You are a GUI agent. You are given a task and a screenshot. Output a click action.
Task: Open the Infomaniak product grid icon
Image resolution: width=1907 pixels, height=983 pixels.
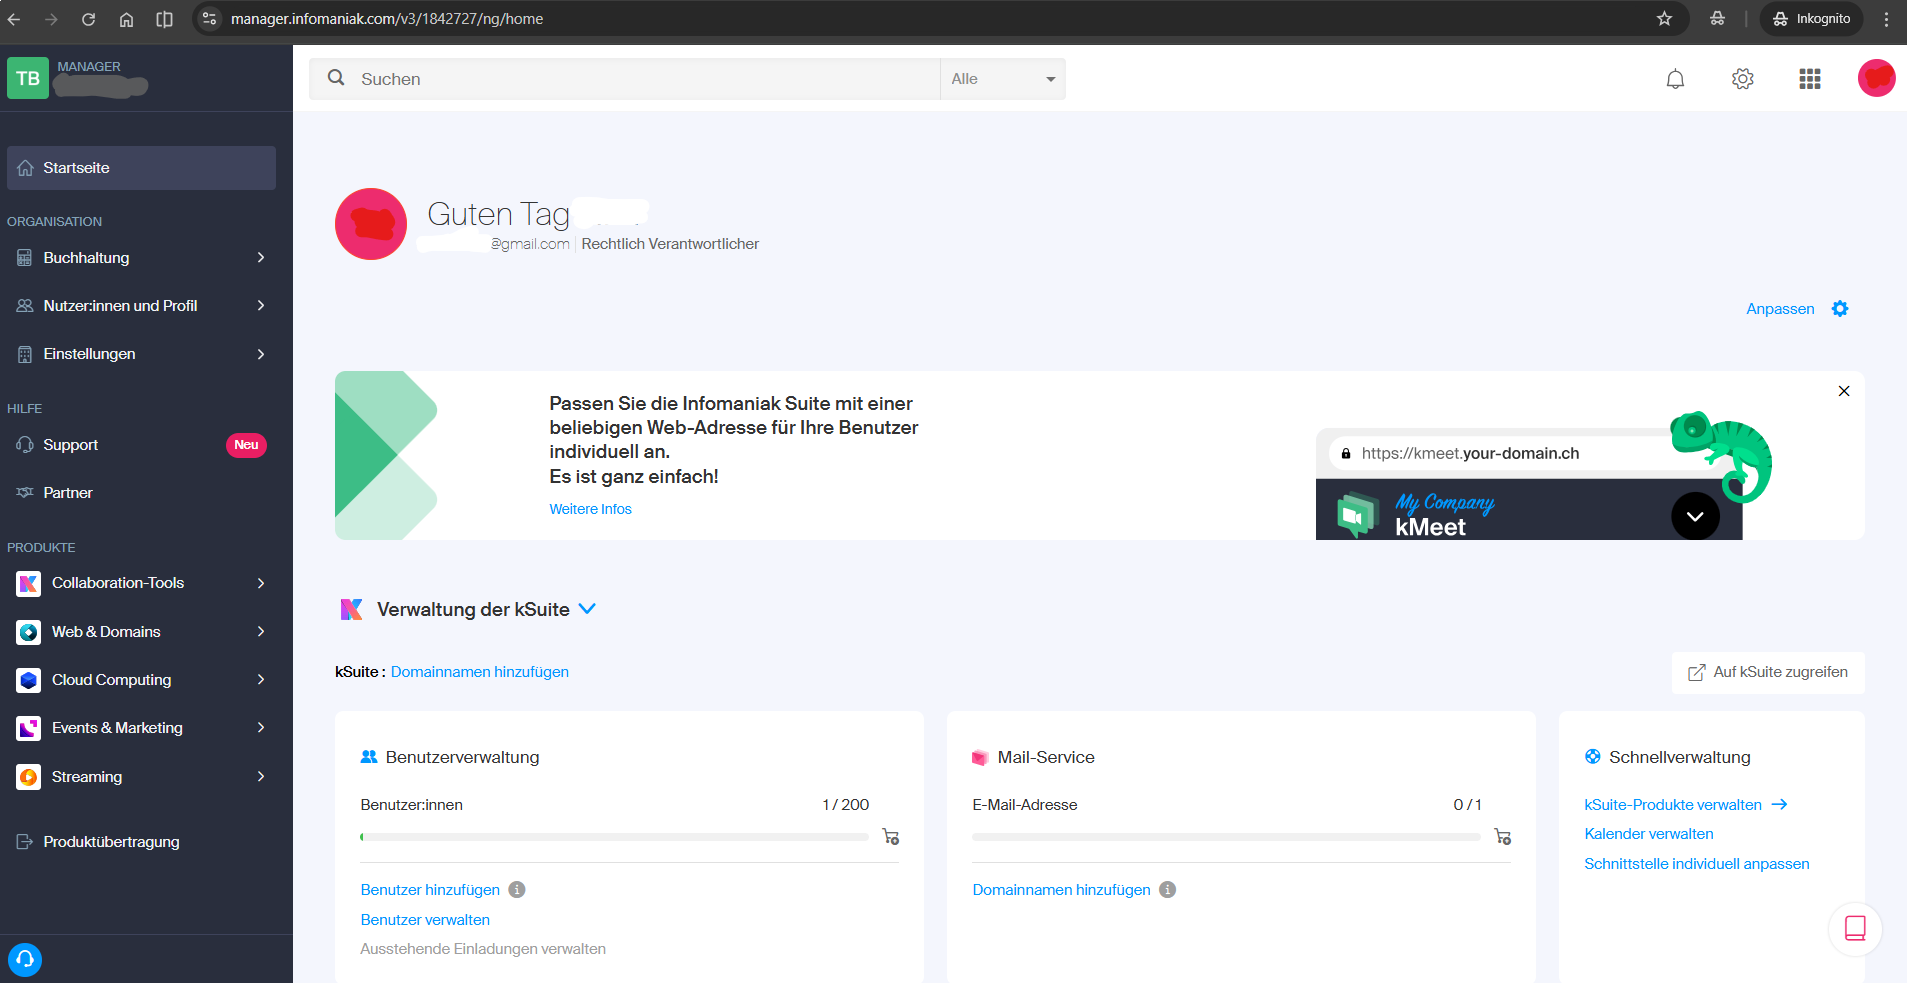(1810, 78)
